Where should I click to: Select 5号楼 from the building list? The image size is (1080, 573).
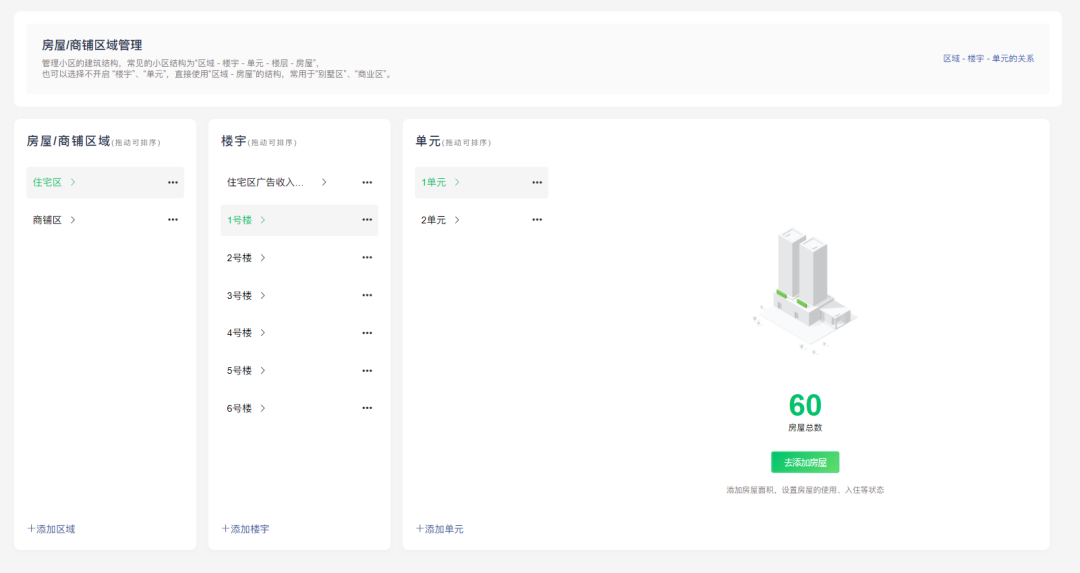[x=240, y=371]
